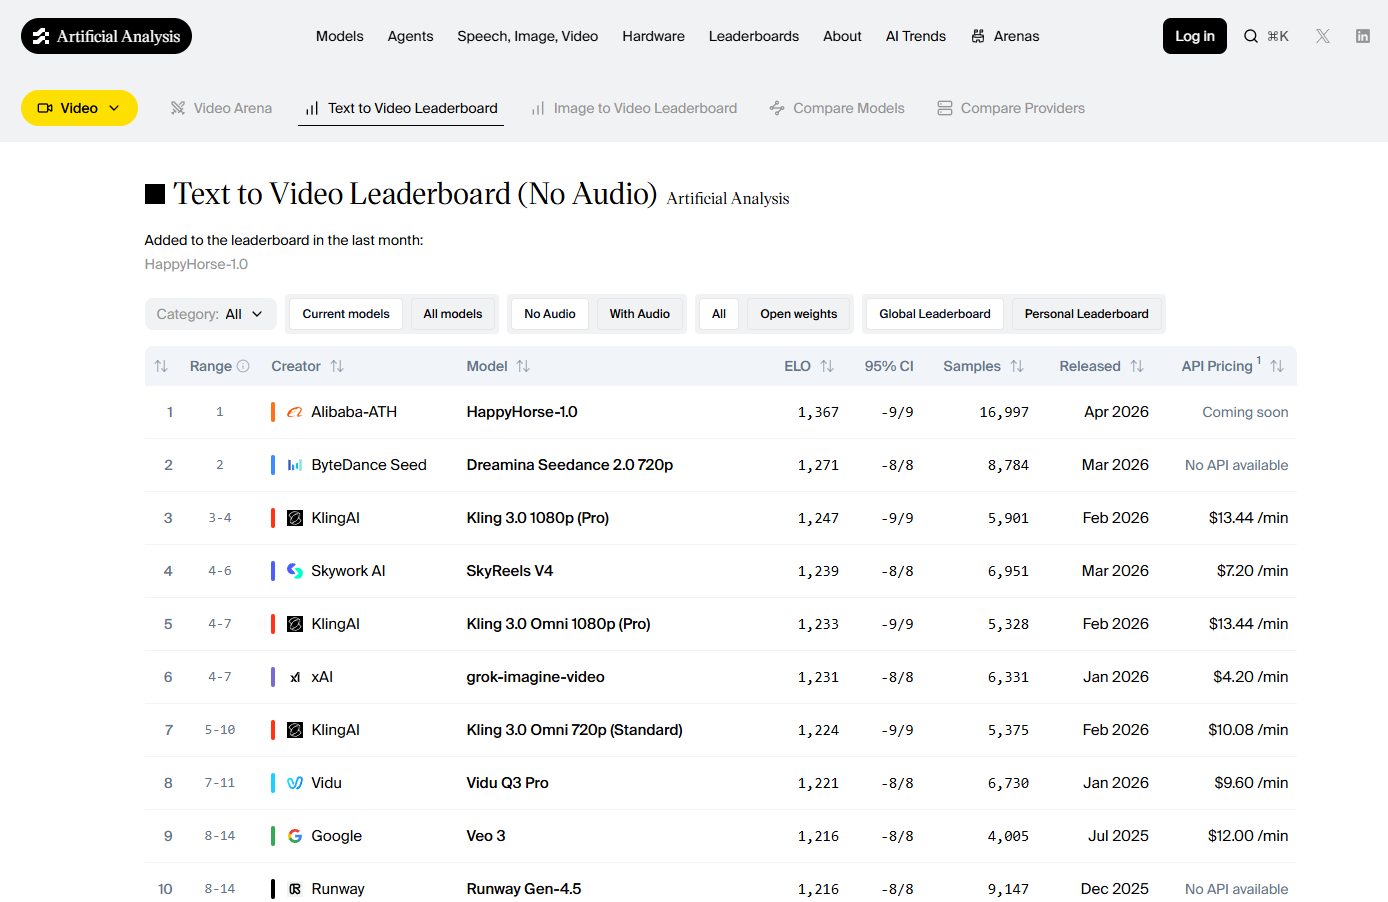This screenshot has width=1388, height=902.
Task: Click the Log in button
Action: (x=1195, y=36)
